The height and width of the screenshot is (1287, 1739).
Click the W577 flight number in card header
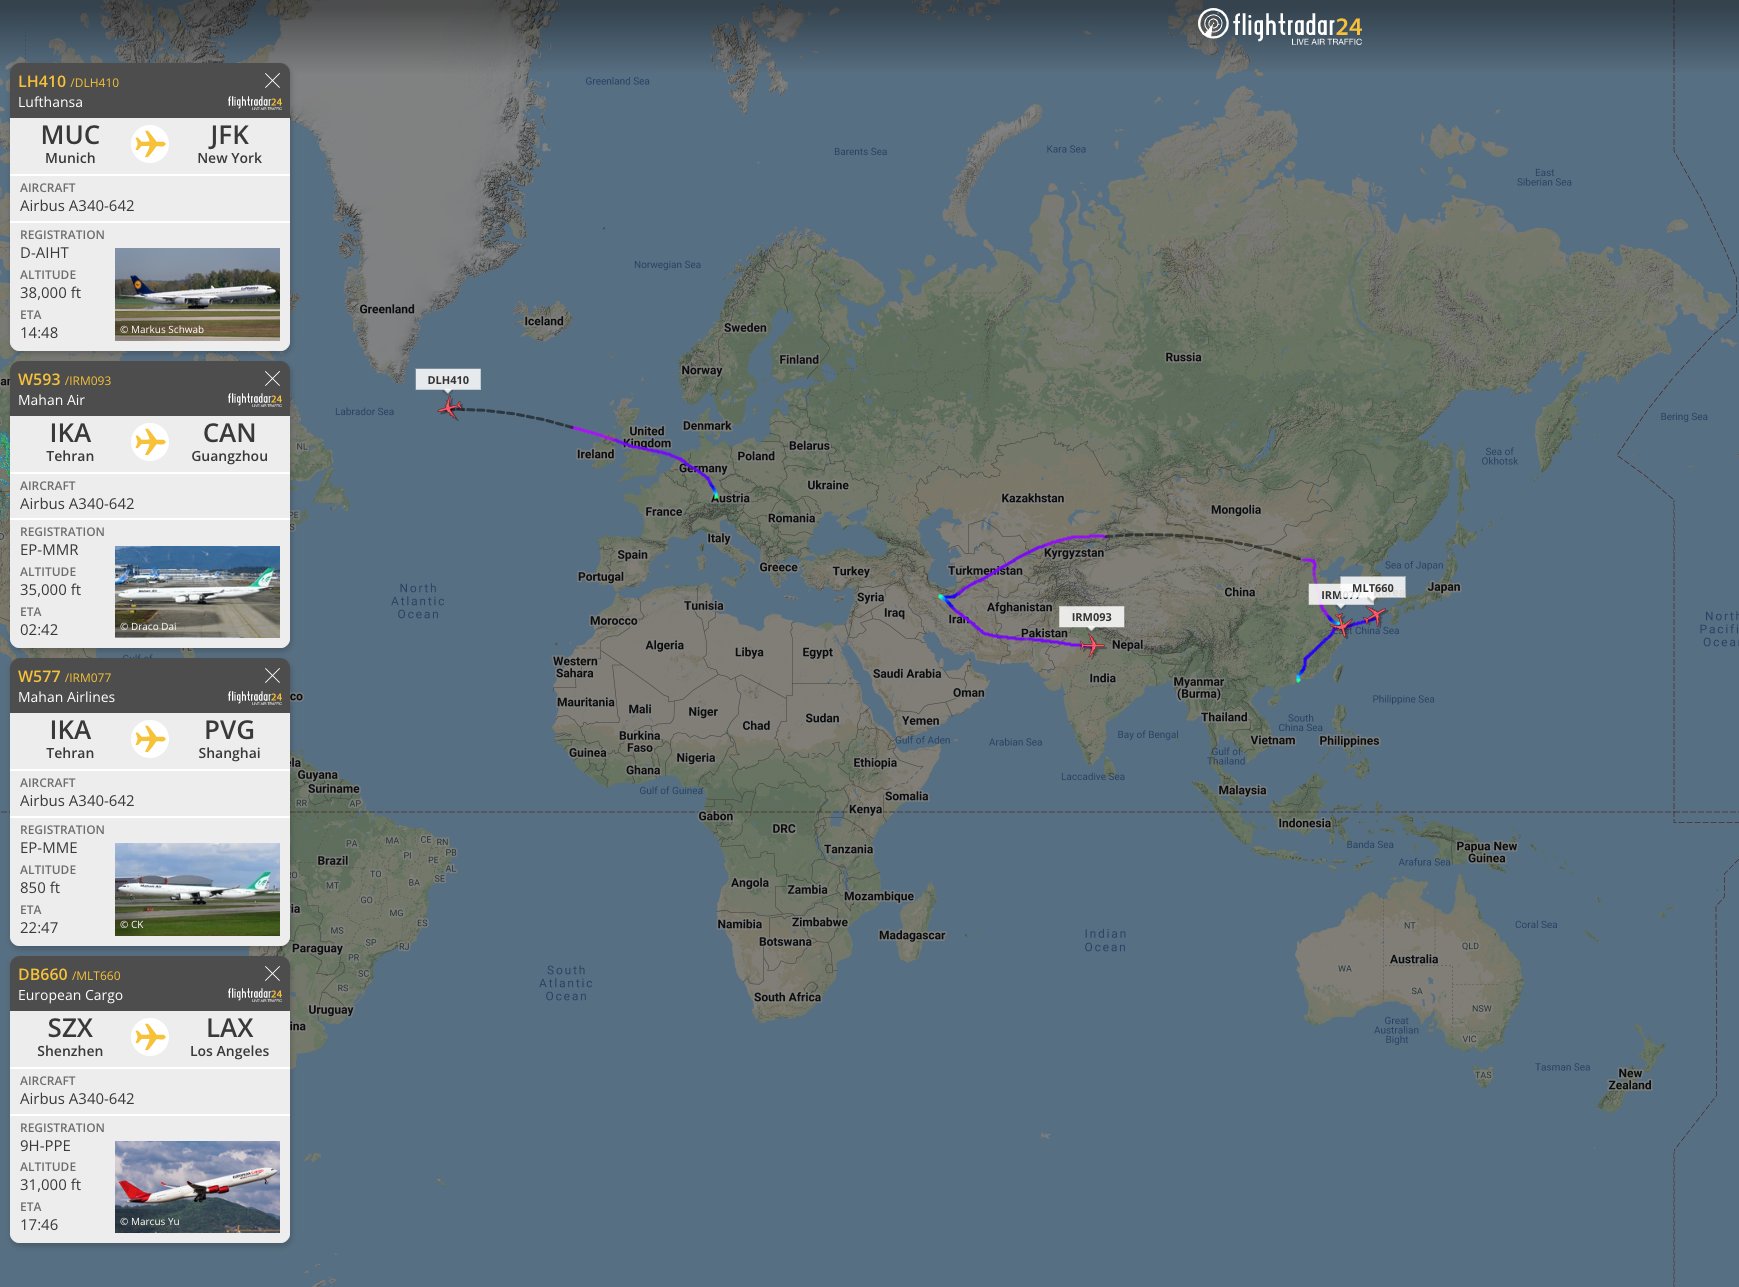point(39,677)
